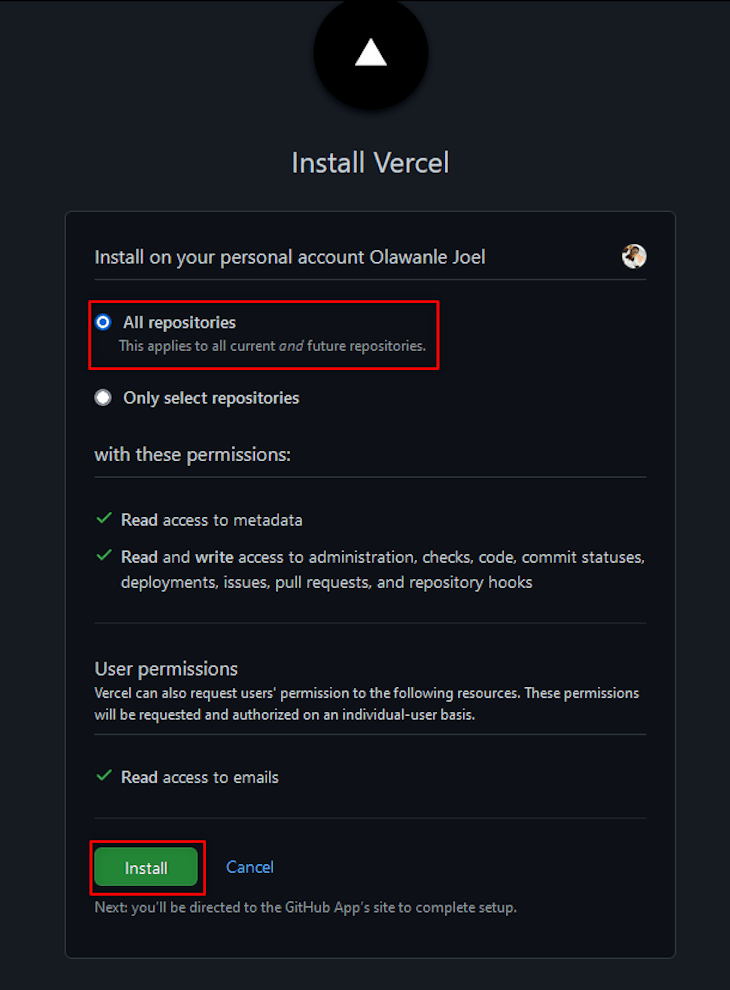Select the All repositories radio button

tap(103, 322)
